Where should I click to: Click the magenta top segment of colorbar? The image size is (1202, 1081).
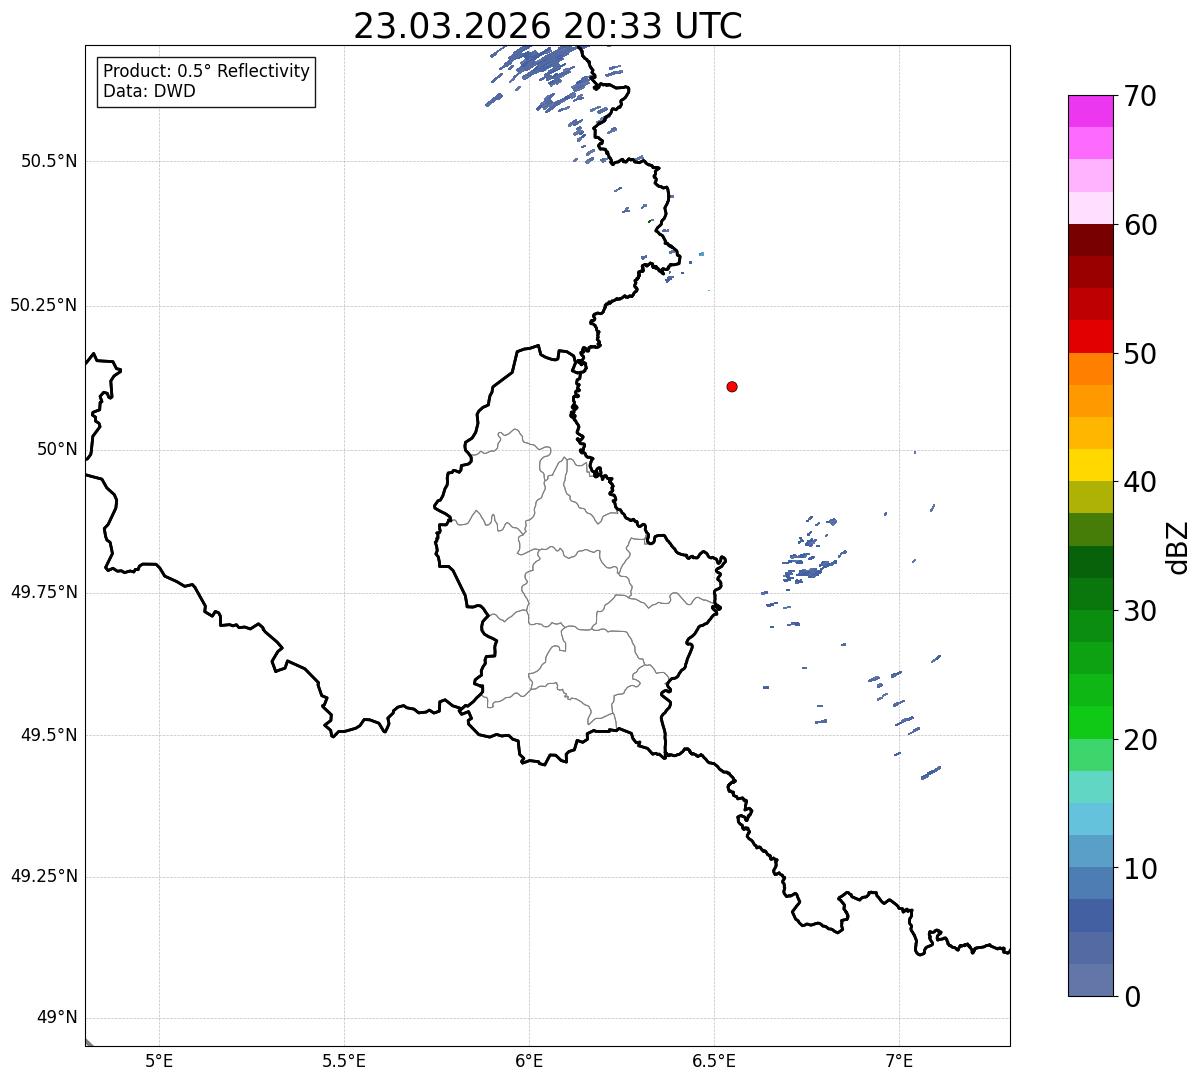(x=1090, y=111)
